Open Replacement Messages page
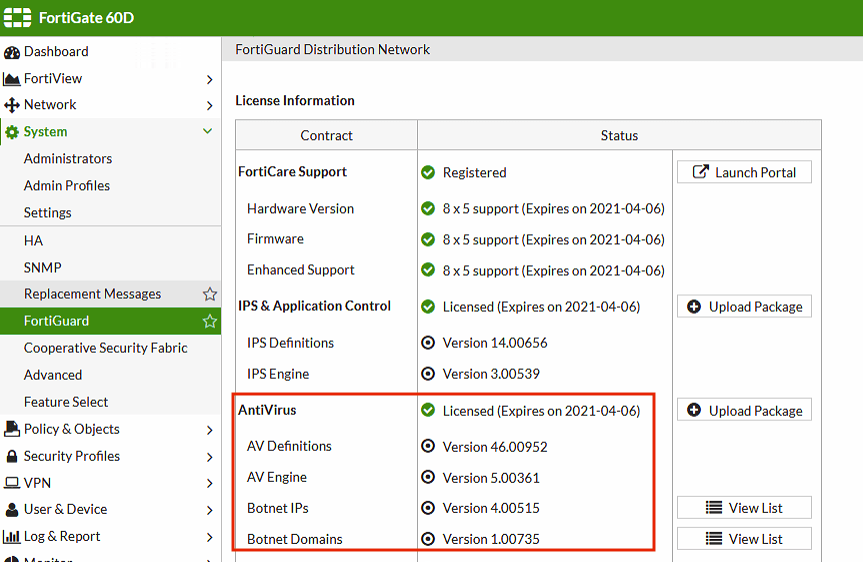Image resolution: width=863 pixels, height=562 pixels. click(110, 294)
